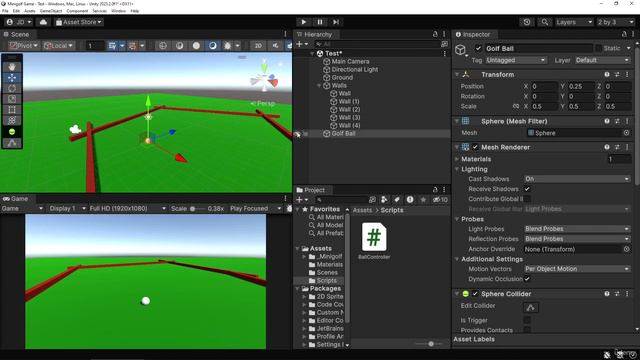This screenshot has height=360, width=640.
Task: Open the File menu
Action: 5,11
